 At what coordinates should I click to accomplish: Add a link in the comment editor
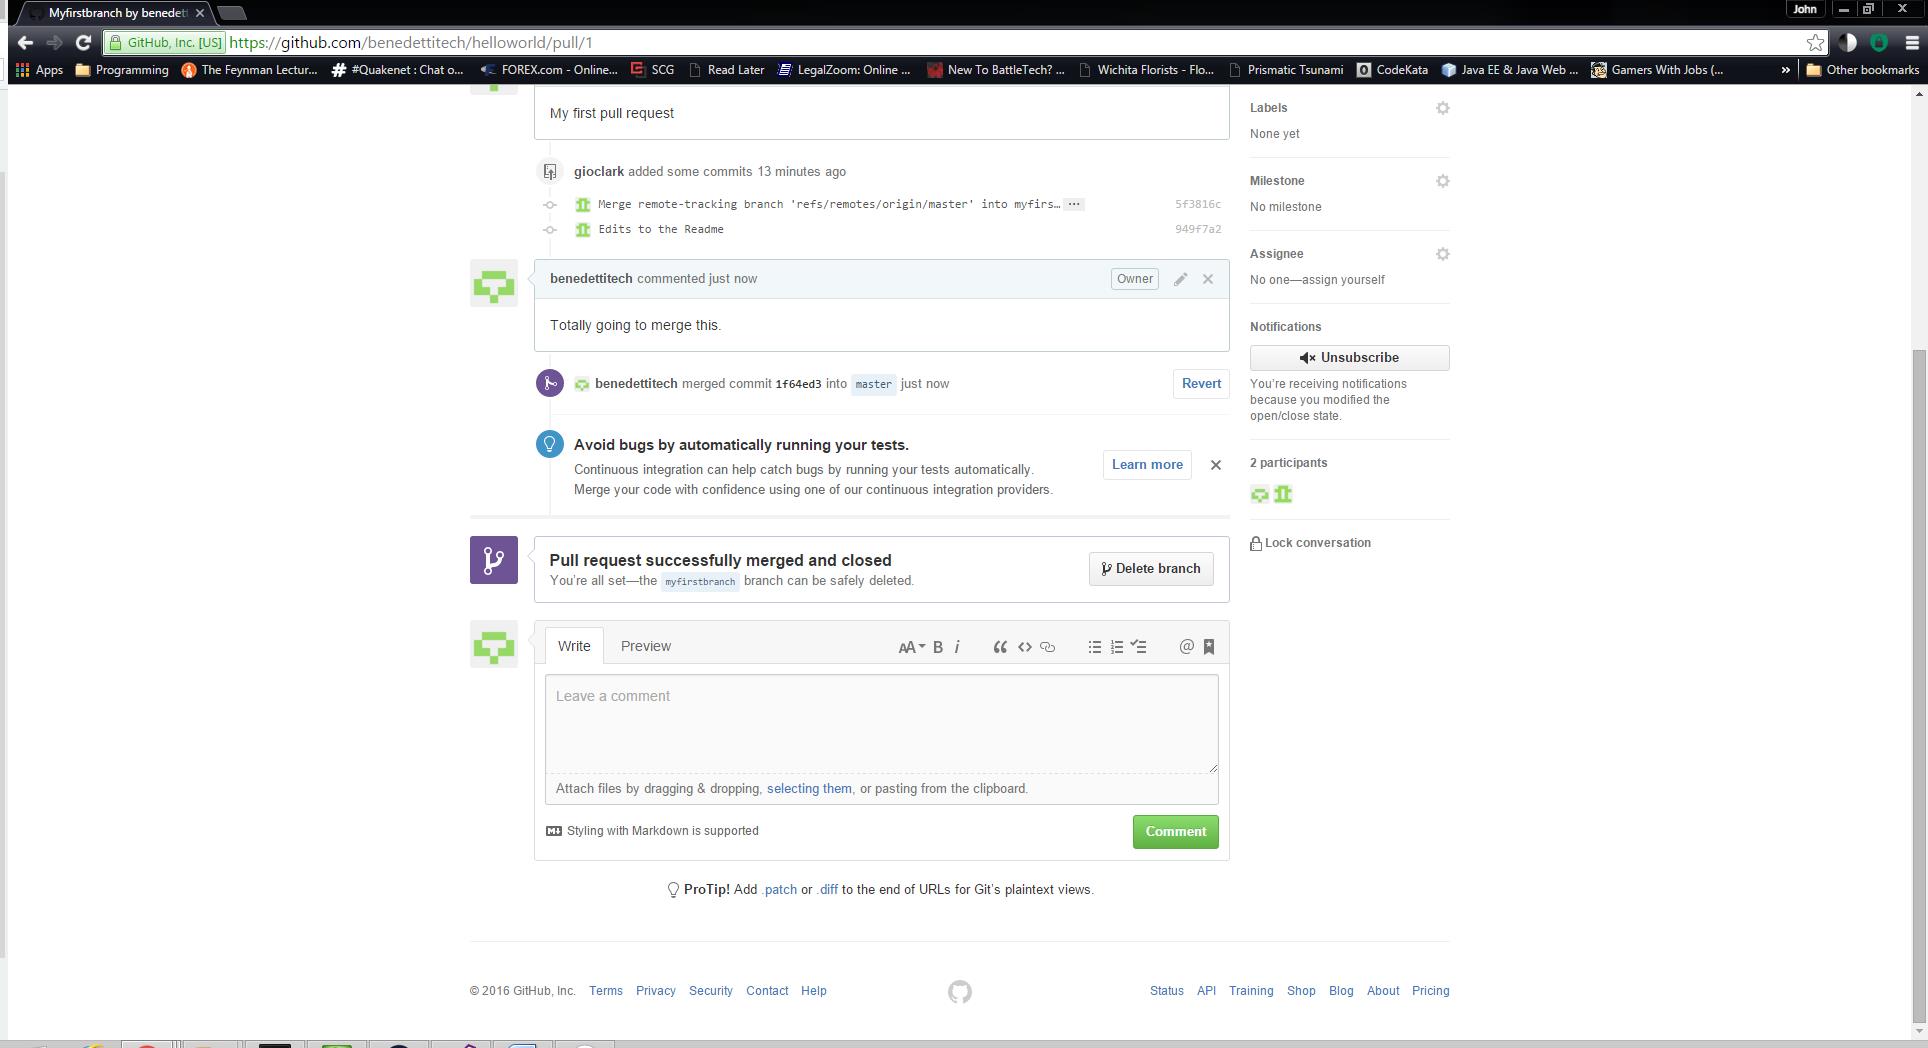point(1048,647)
